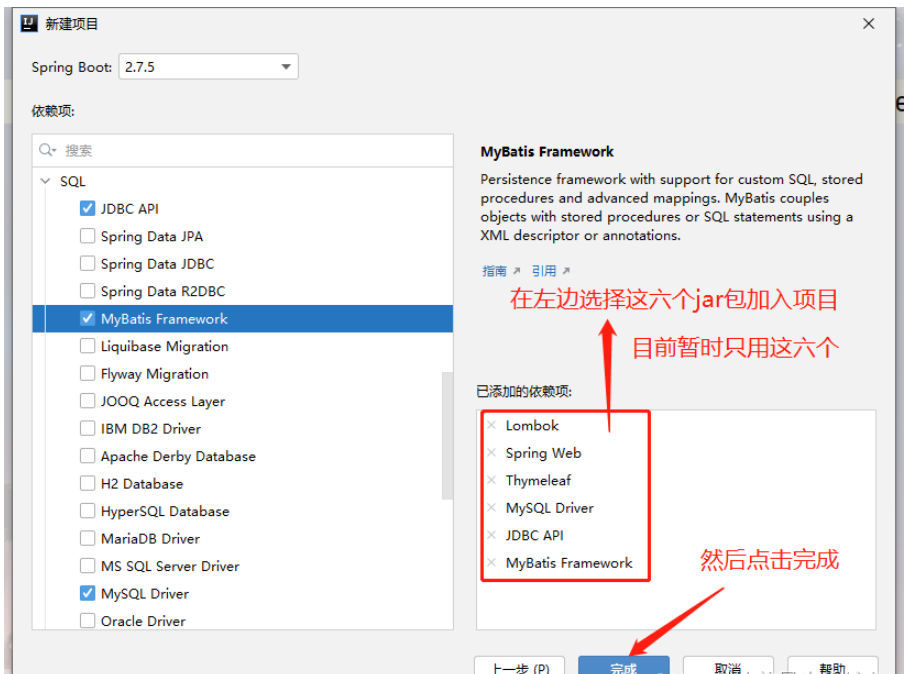The height and width of the screenshot is (674, 909).
Task: Remove JDBC API from added dependencies
Action: click(492, 535)
